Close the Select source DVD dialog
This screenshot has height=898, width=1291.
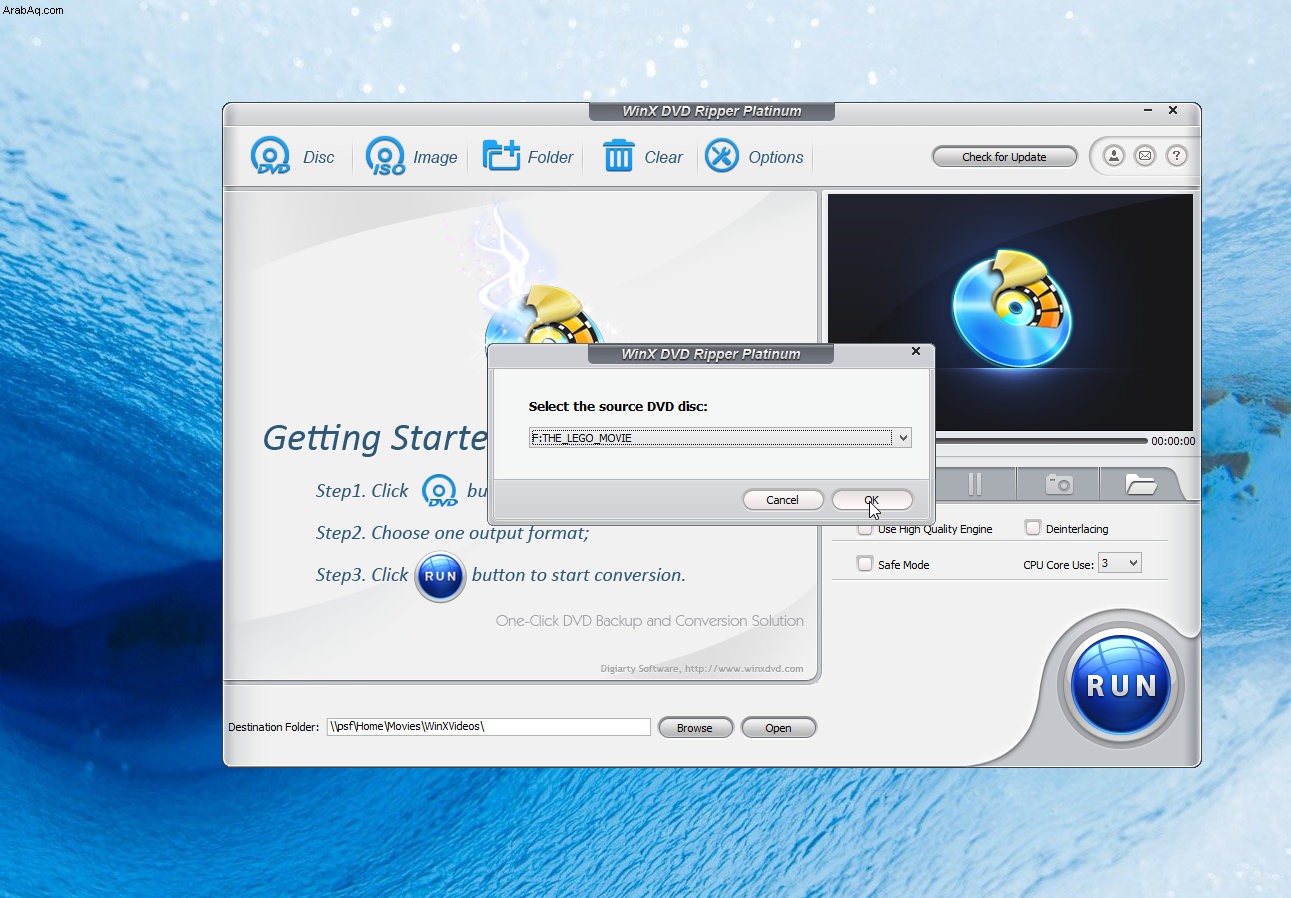pos(916,352)
